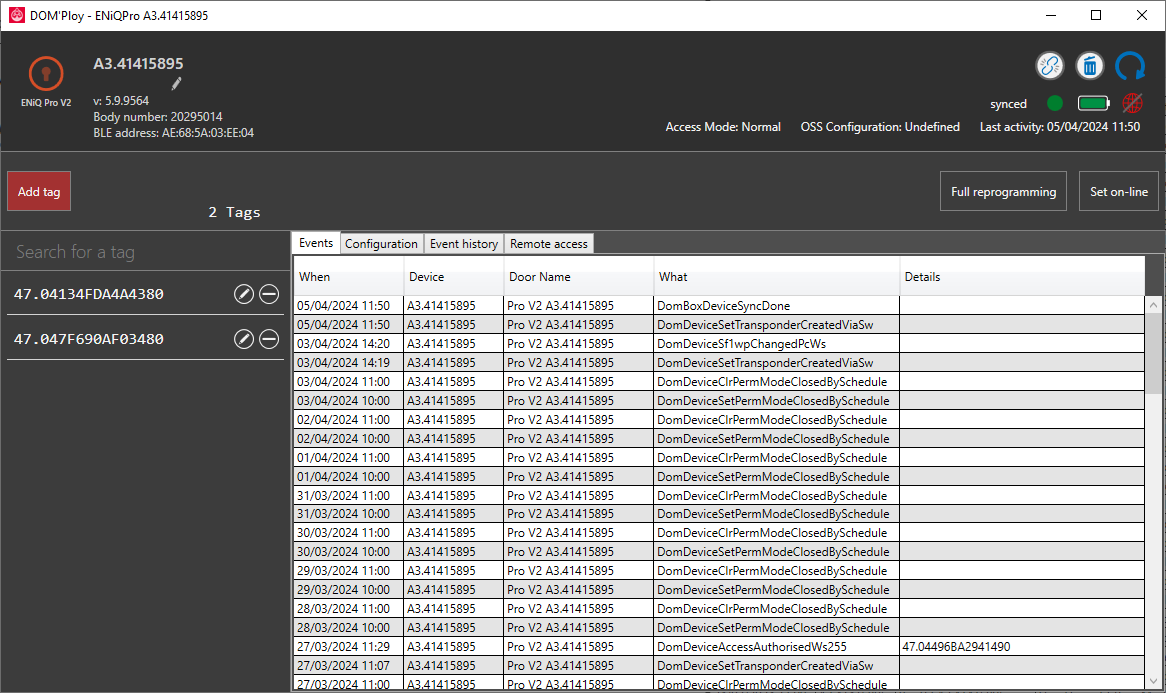Click the DOM'Ploy app icon in title bar
Screen dimensions: 1166x693
16,15
